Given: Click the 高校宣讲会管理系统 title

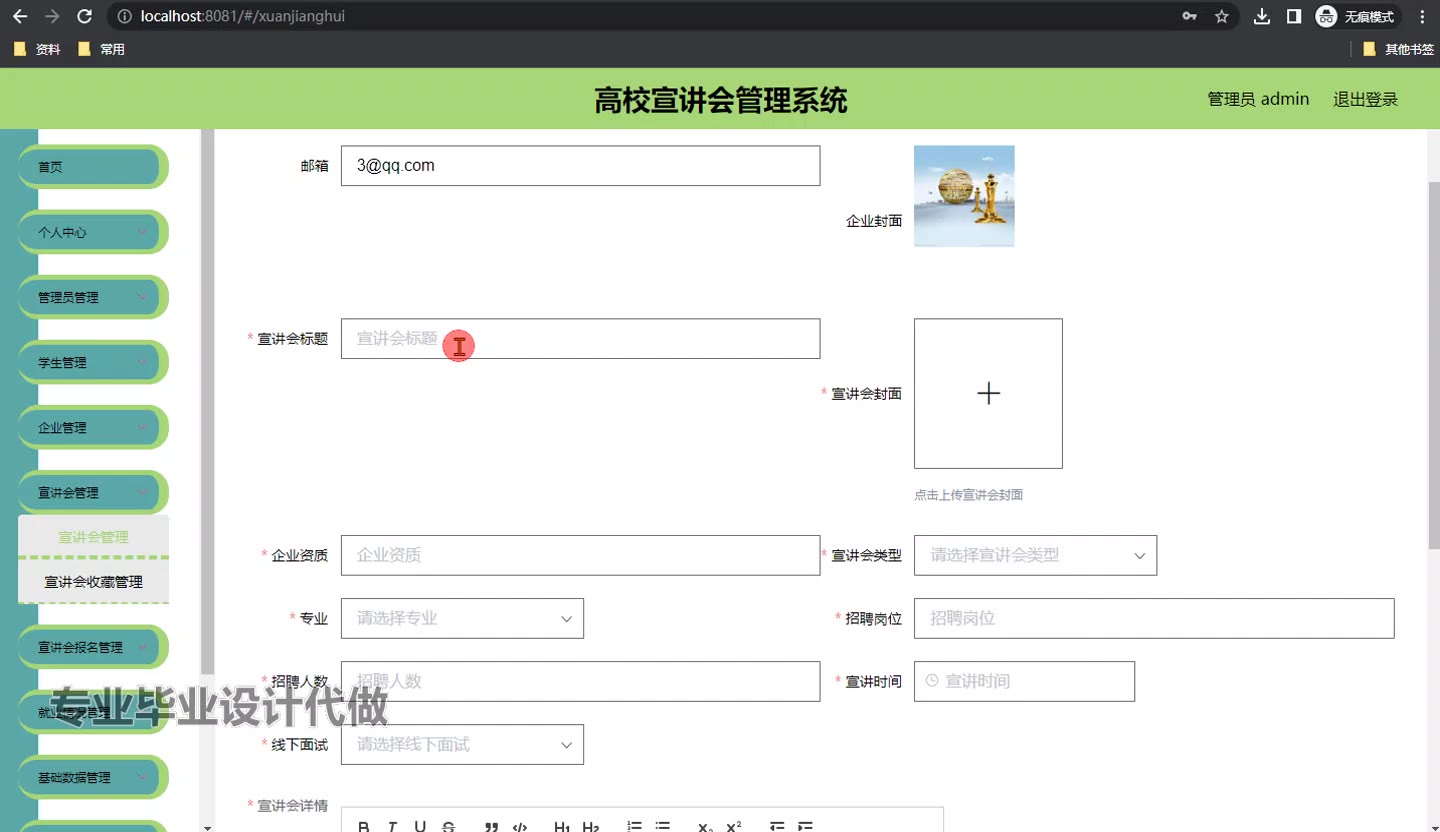Looking at the screenshot, I should pyautogui.click(x=720, y=100).
